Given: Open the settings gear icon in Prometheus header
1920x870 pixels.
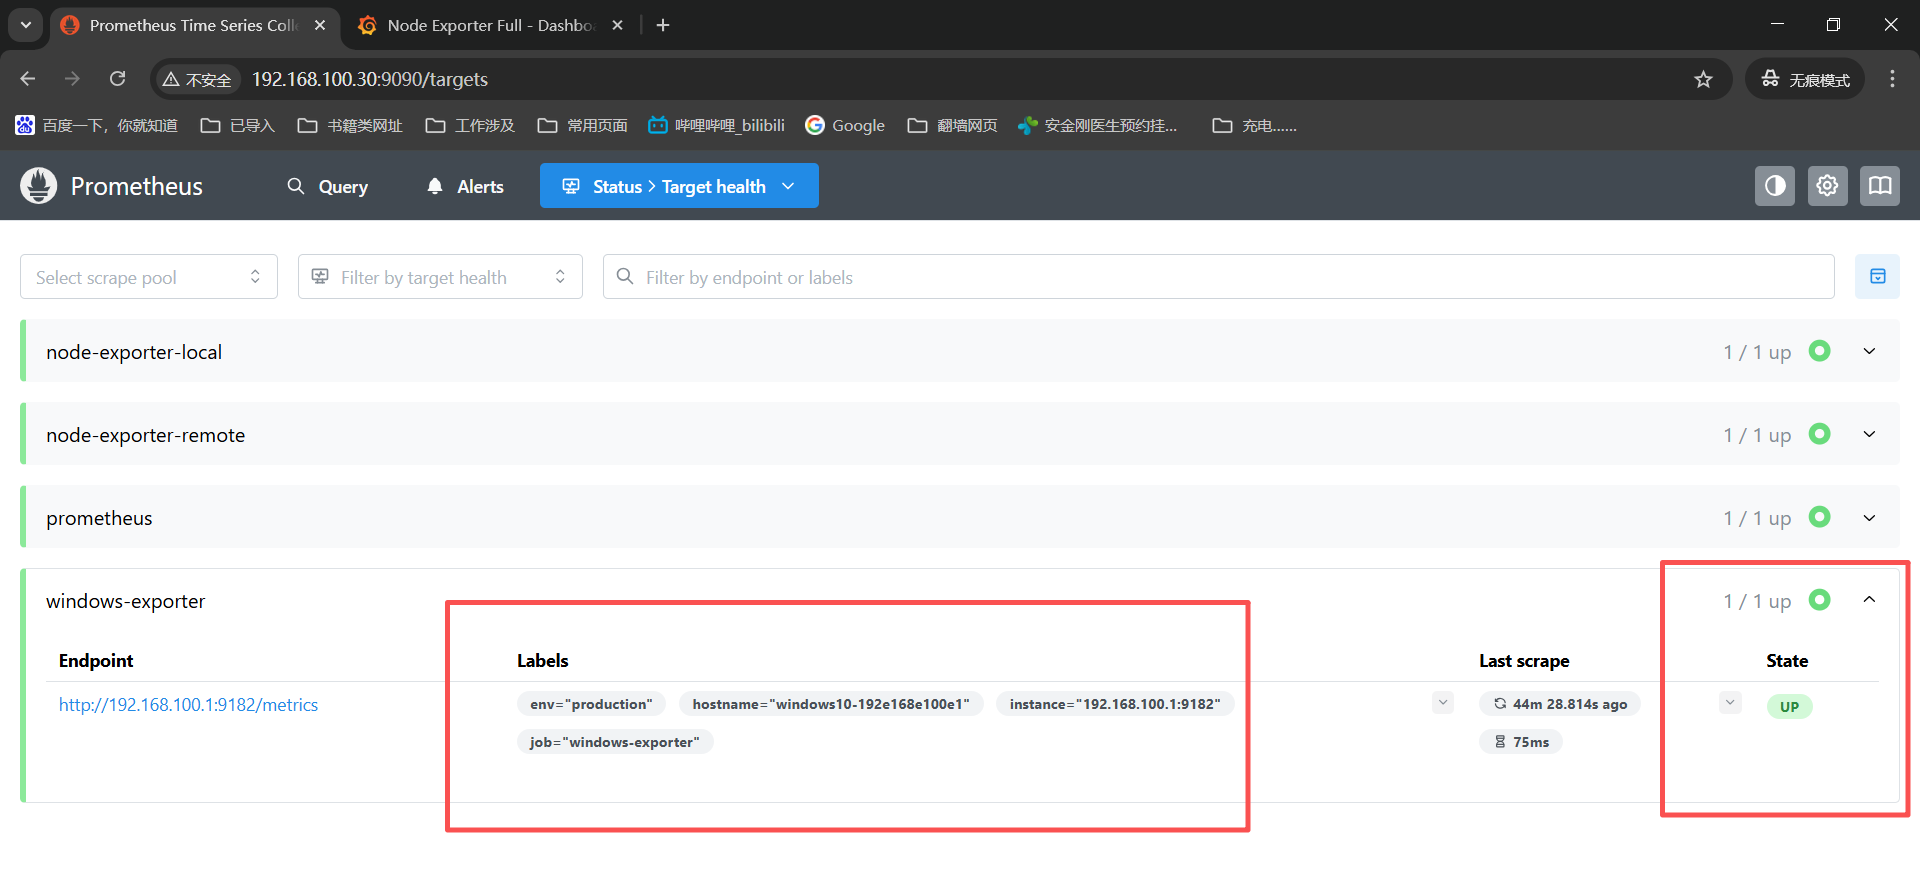Looking at the screenshot, I should [x=1827, y=186].
